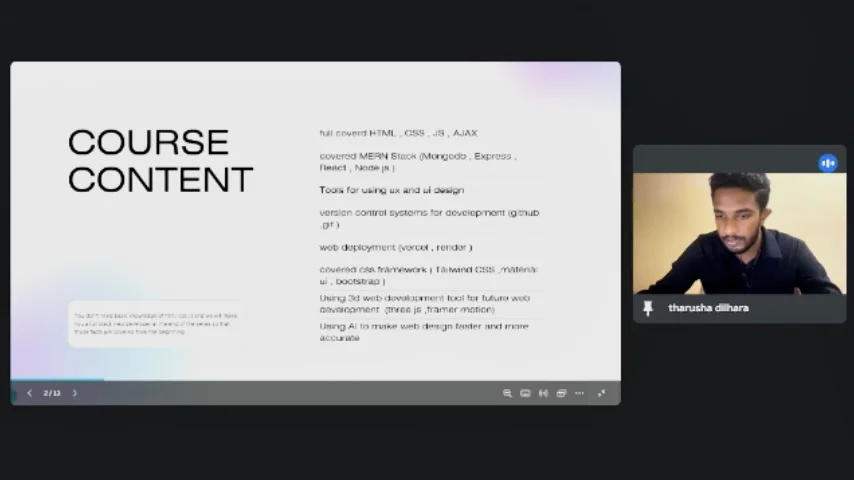This screenshot has height=480, width=854.
Task: Toggle captions icon in presentation bar
Action: tap(525, 393)
